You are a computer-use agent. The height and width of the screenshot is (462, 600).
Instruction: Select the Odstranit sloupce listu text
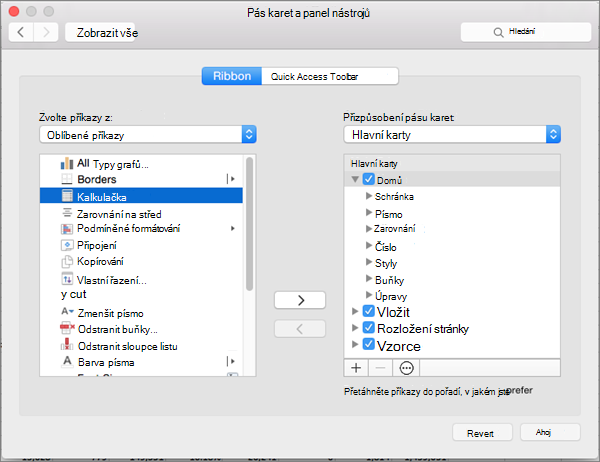128,346
